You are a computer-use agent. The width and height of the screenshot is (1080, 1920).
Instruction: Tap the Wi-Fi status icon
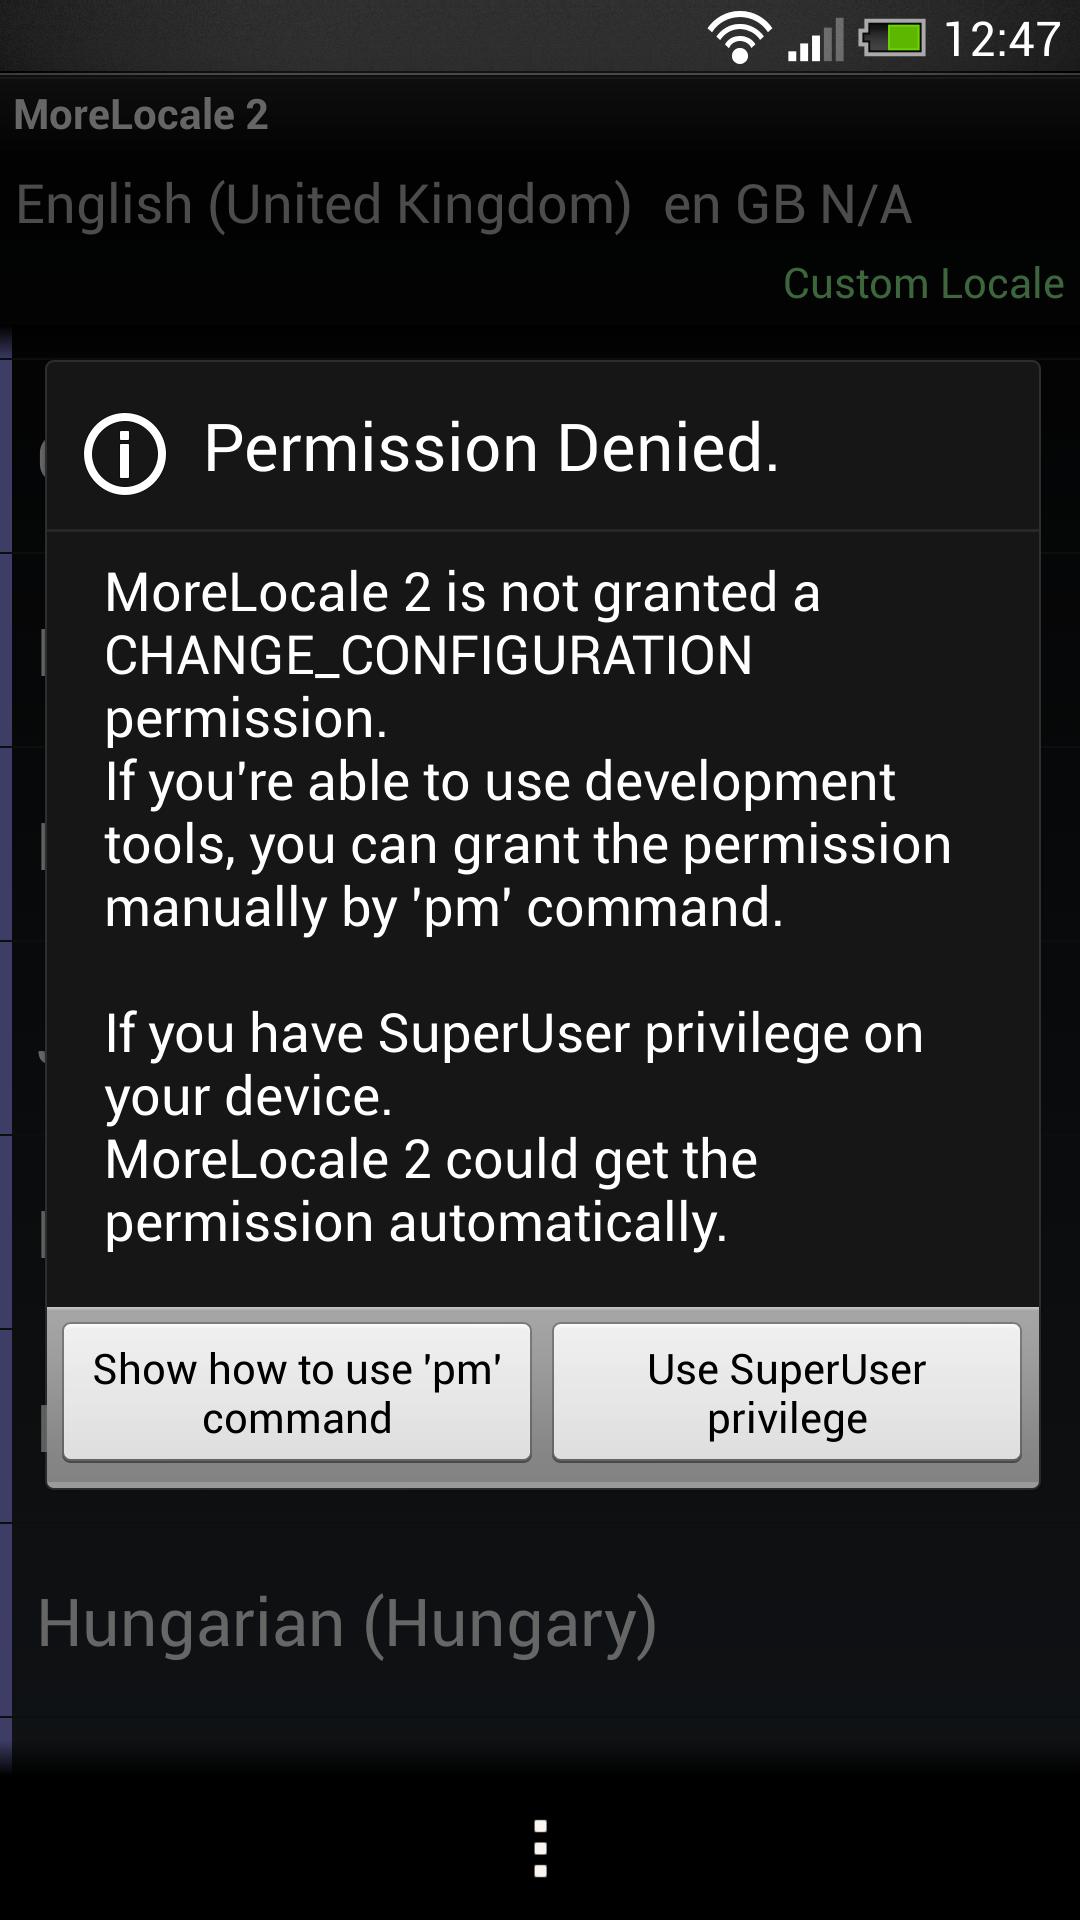click(x=739, y=39)
